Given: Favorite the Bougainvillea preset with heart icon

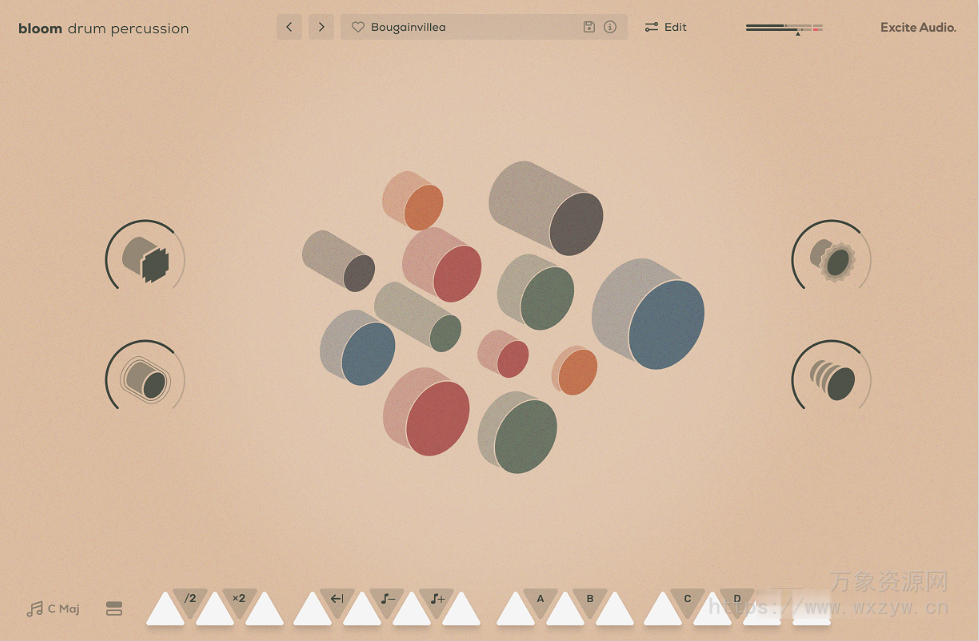Looking at the screenshot, I should pyautogui.click(x=358, y=27).
